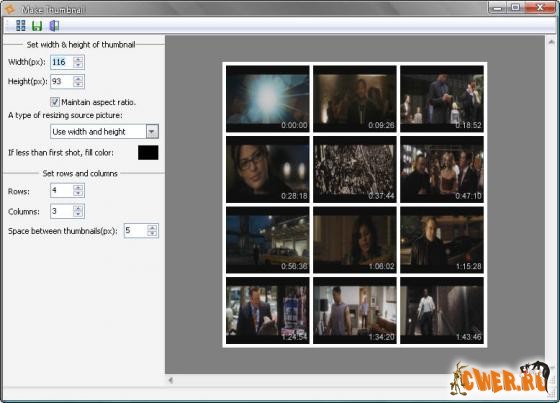Increase Columns with up arrow
The width and height of the screenshot is (560, 403).
[78, 208]
